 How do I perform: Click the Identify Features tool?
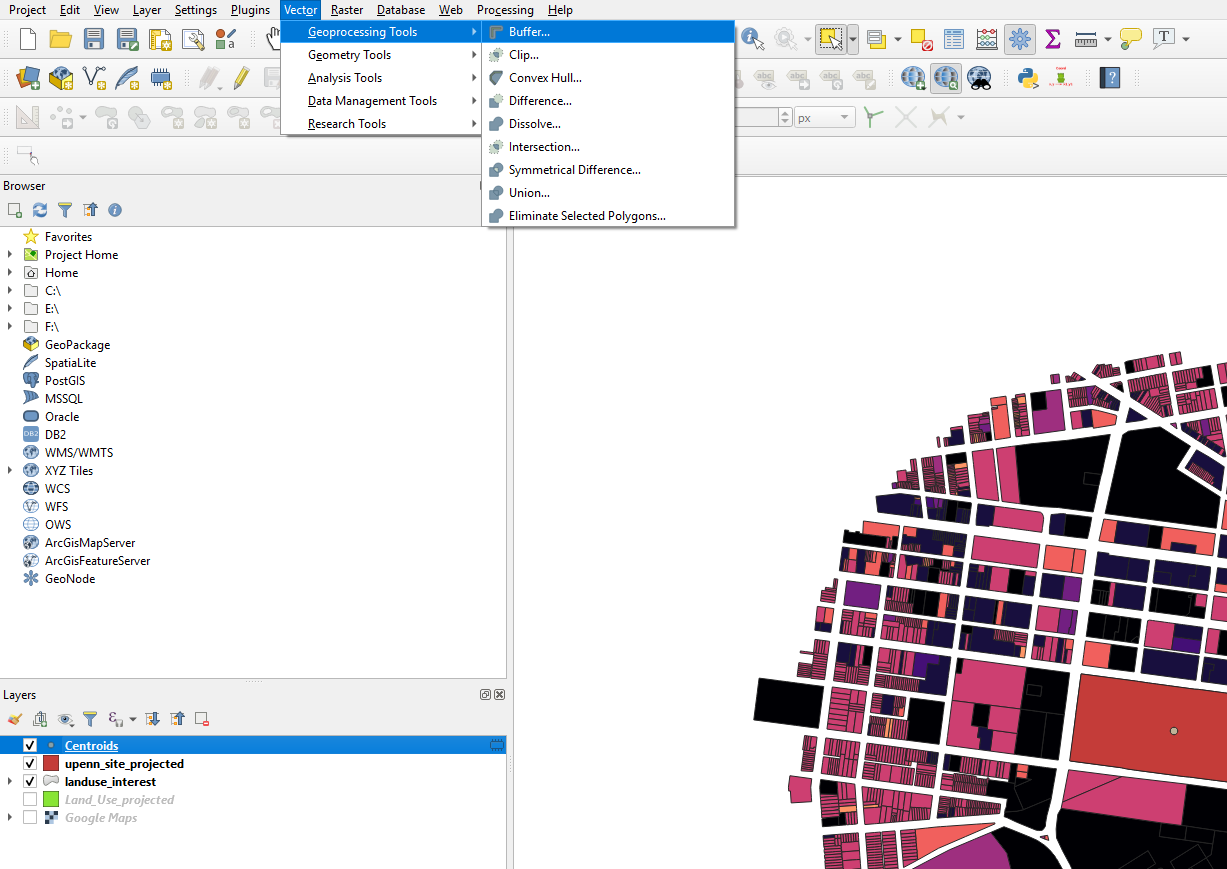(x=752, y=39)
